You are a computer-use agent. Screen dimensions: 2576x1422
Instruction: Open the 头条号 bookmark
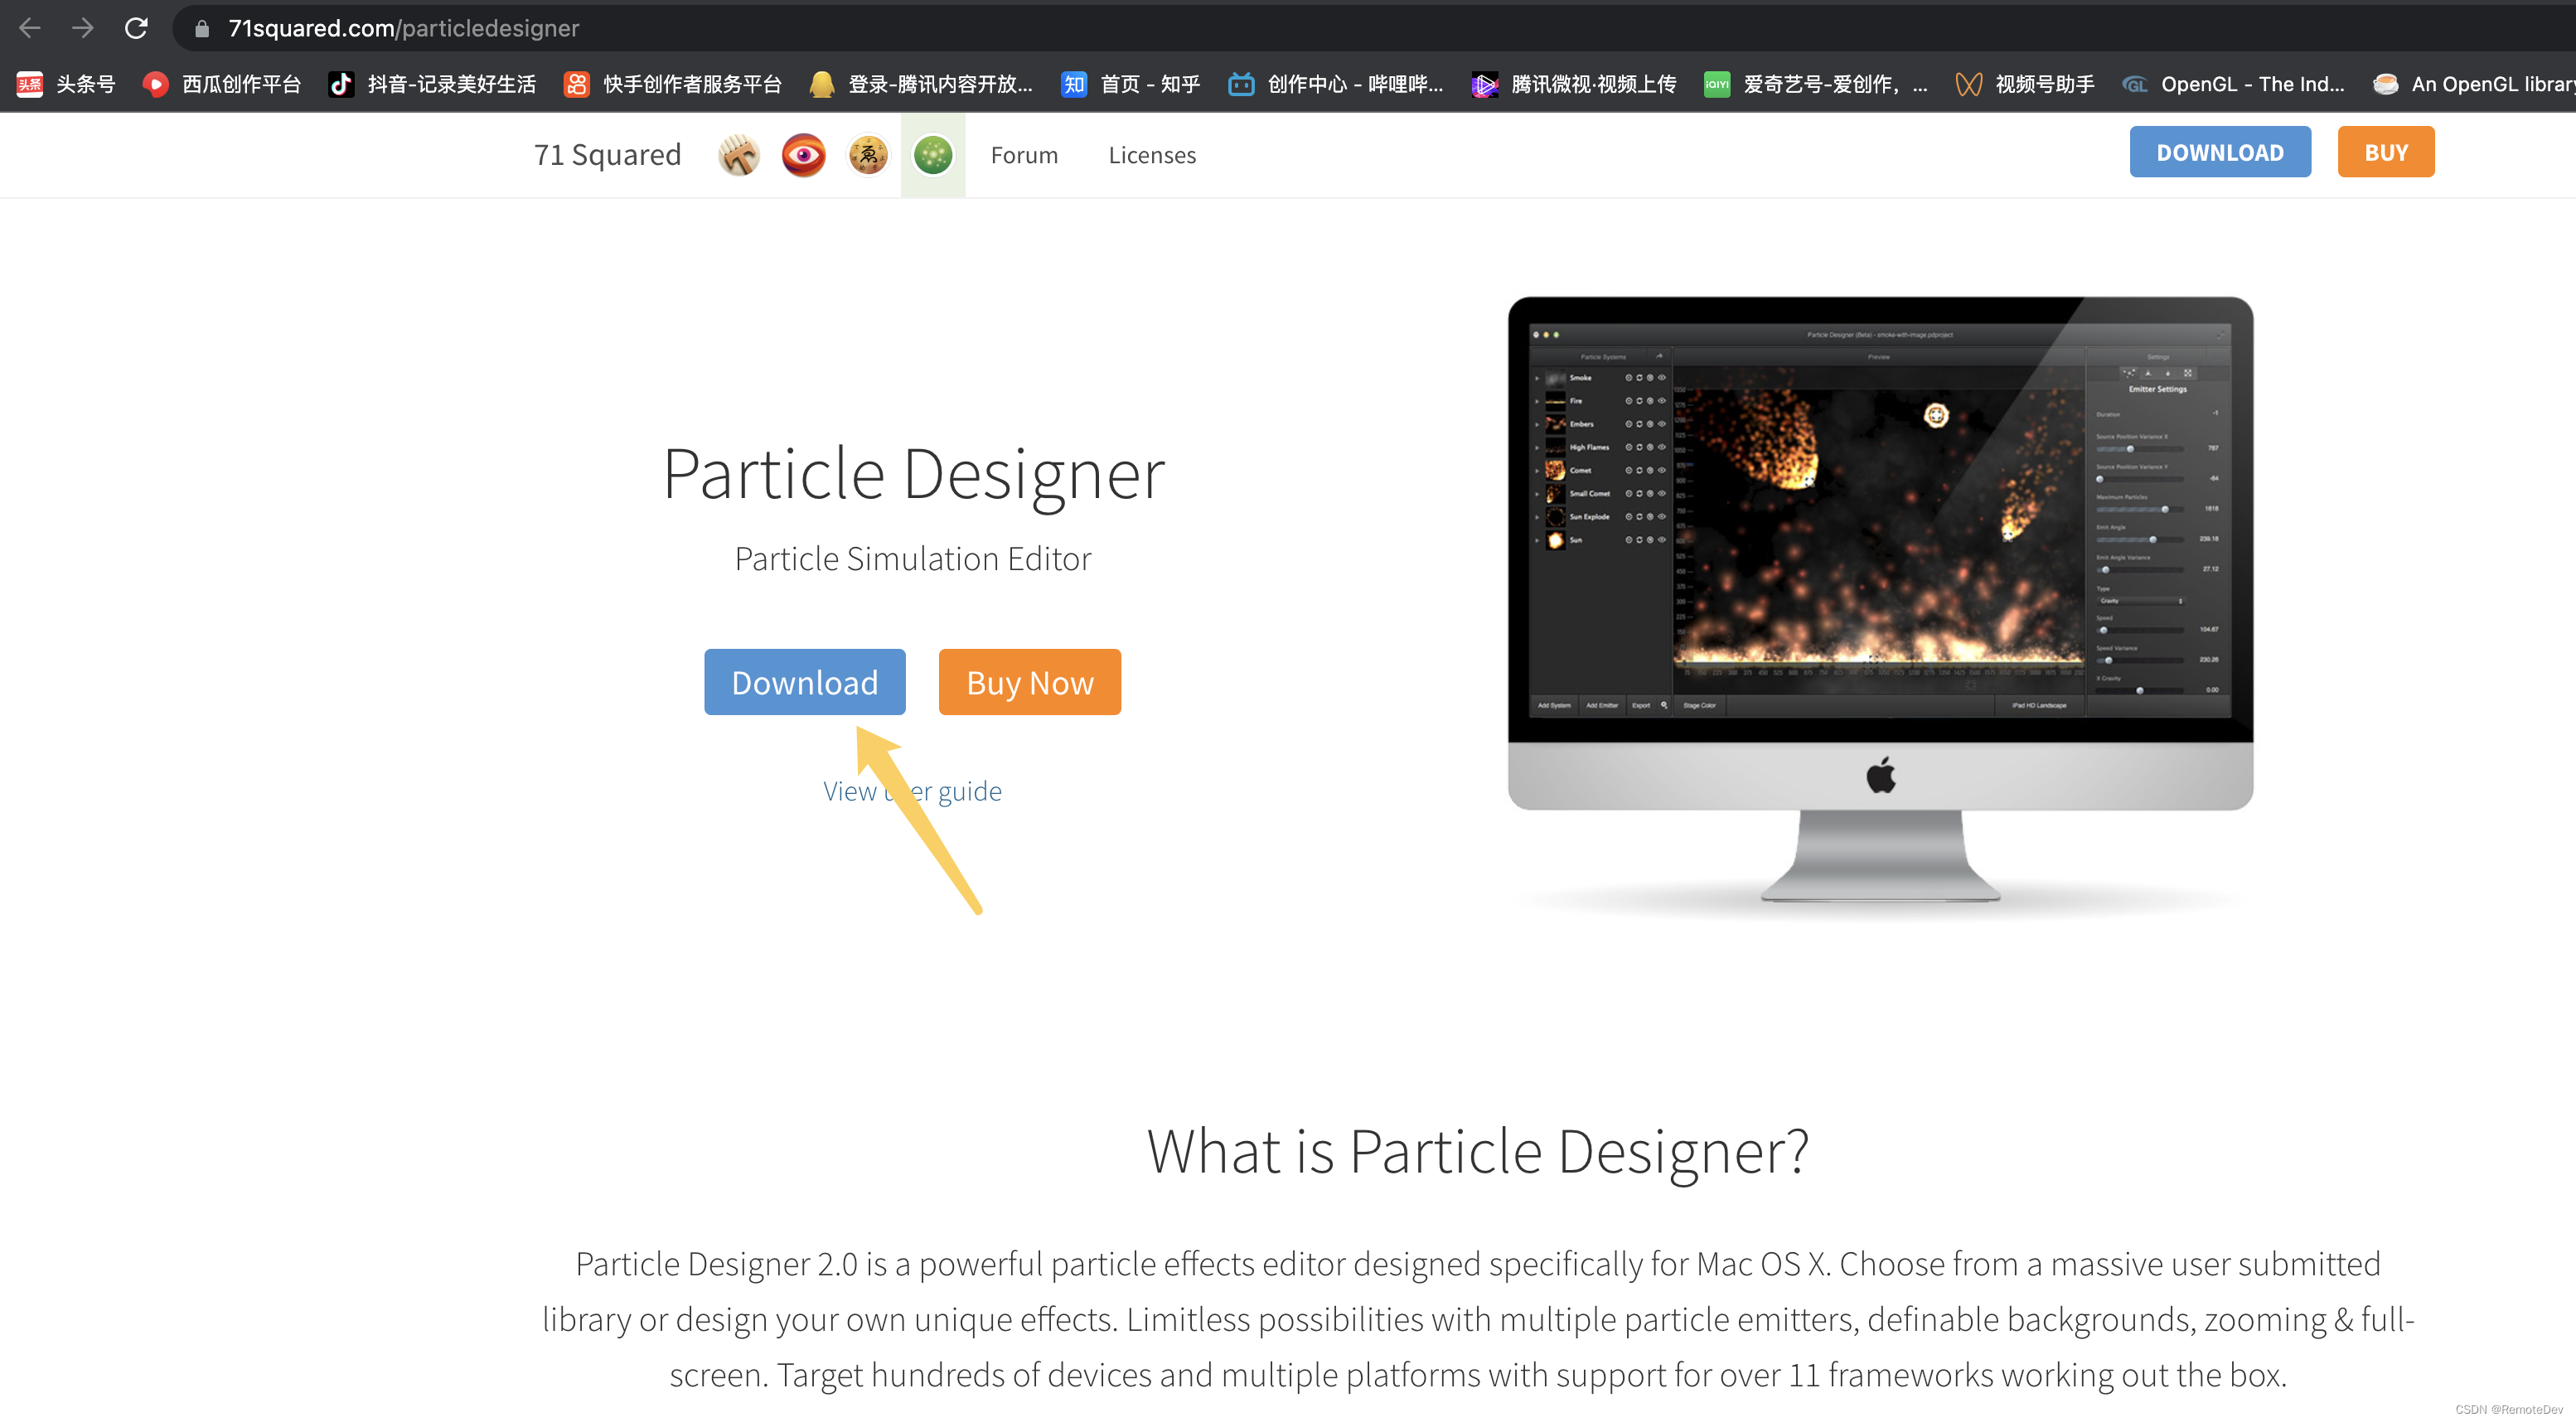(66, 84)
